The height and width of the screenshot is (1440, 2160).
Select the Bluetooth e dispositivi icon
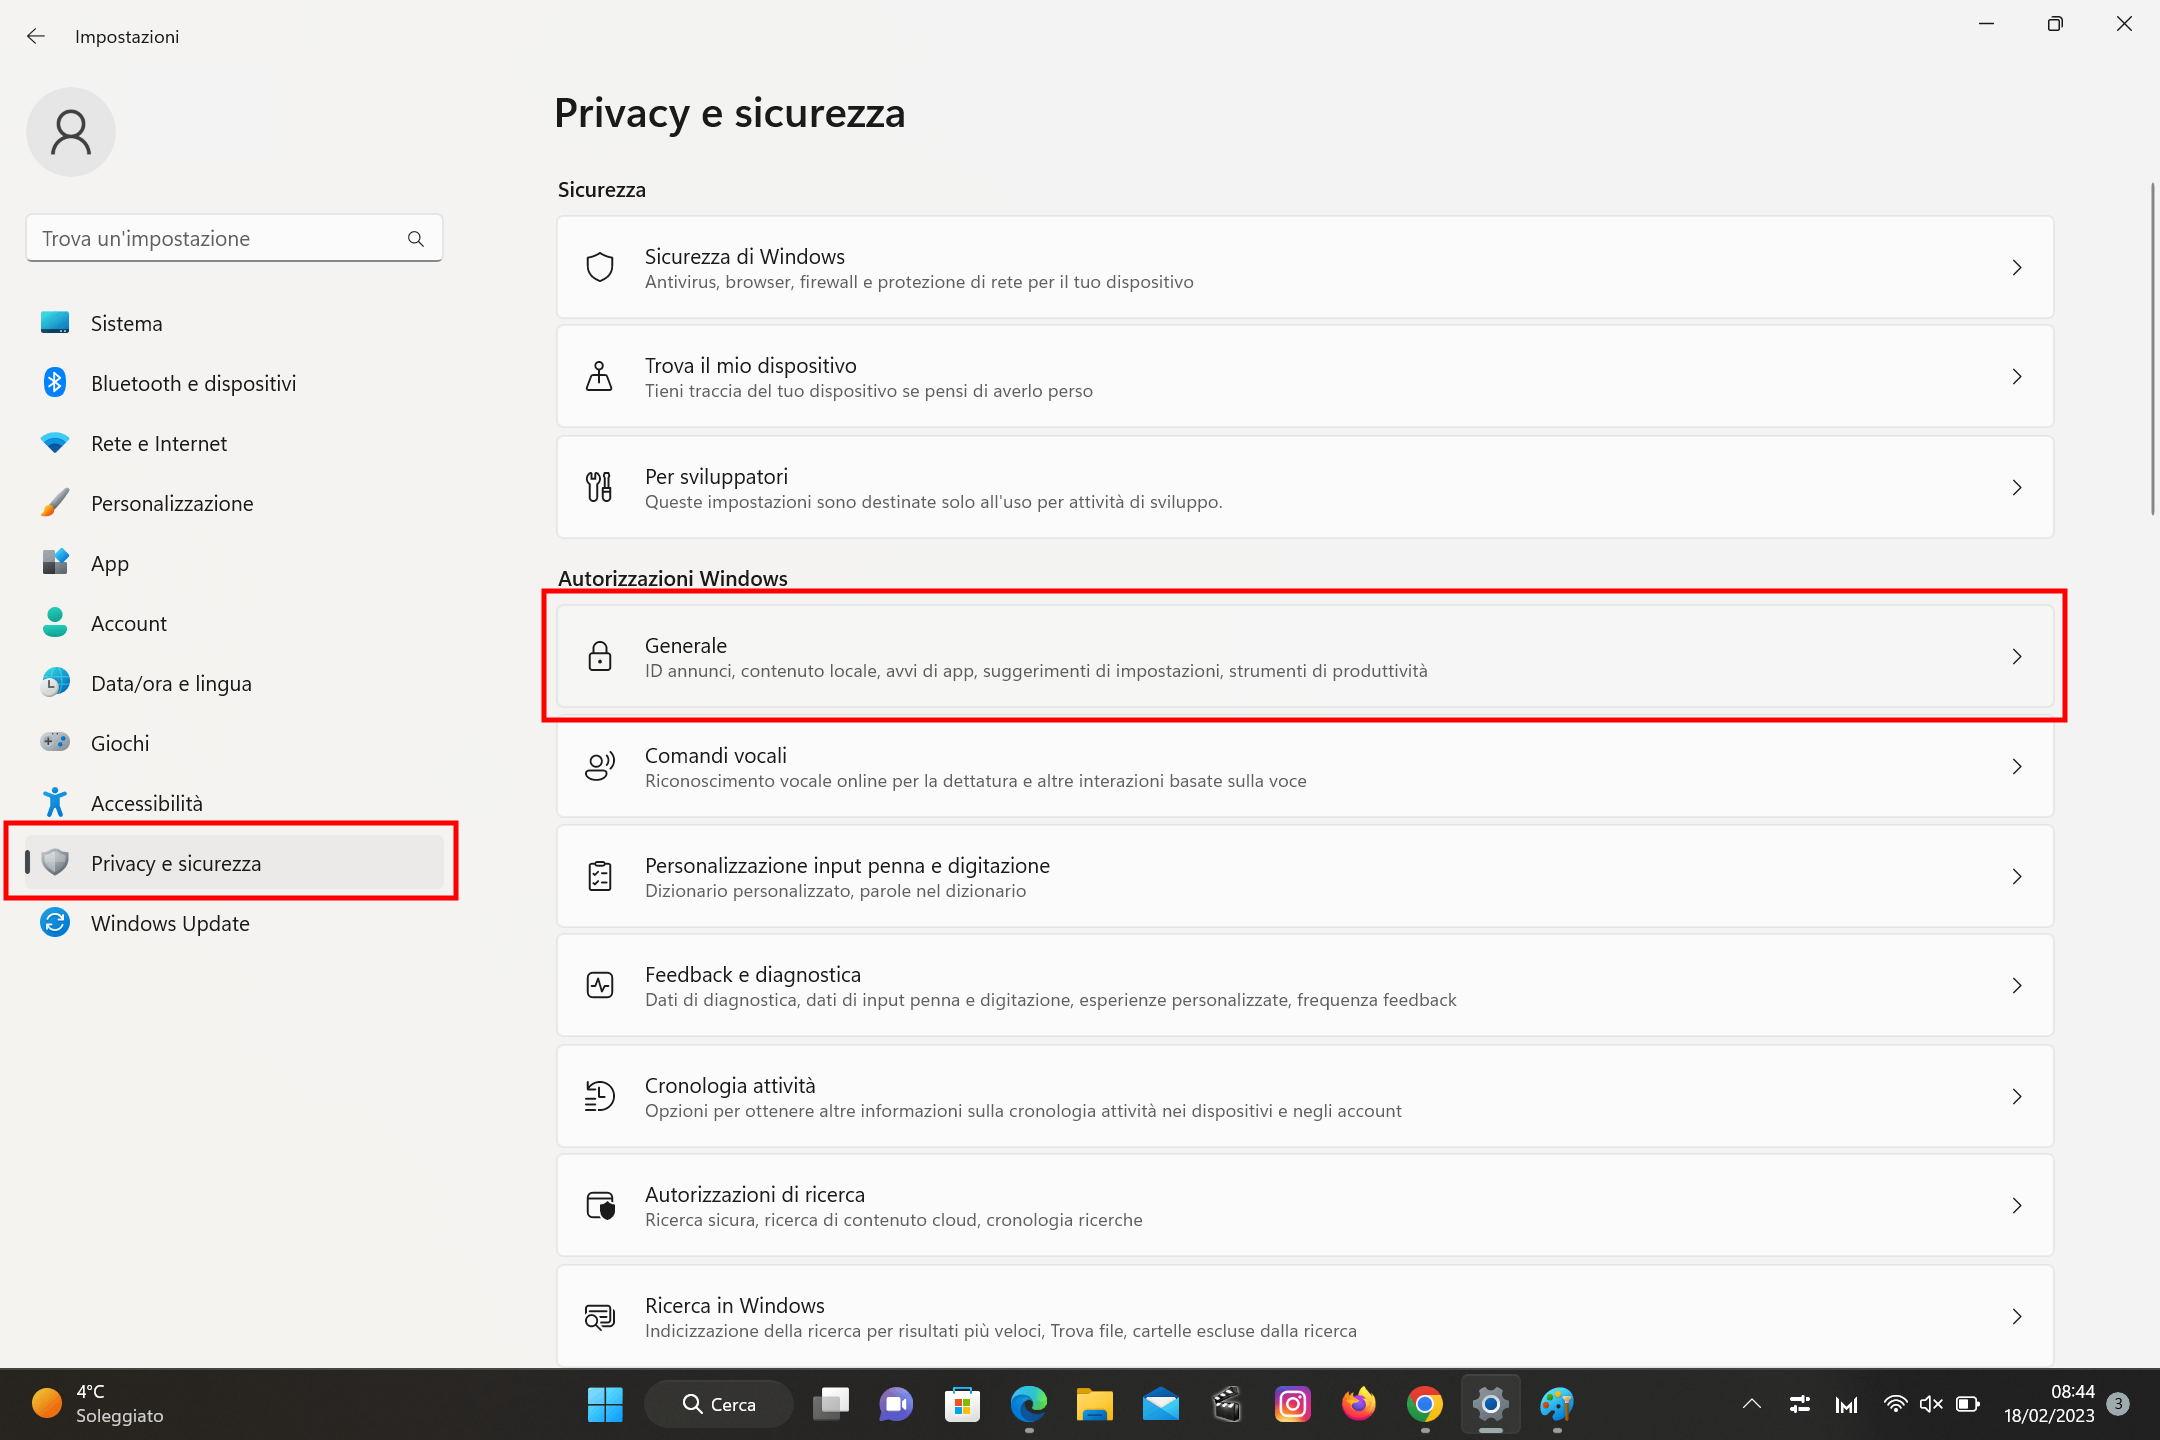pos(55,382)
